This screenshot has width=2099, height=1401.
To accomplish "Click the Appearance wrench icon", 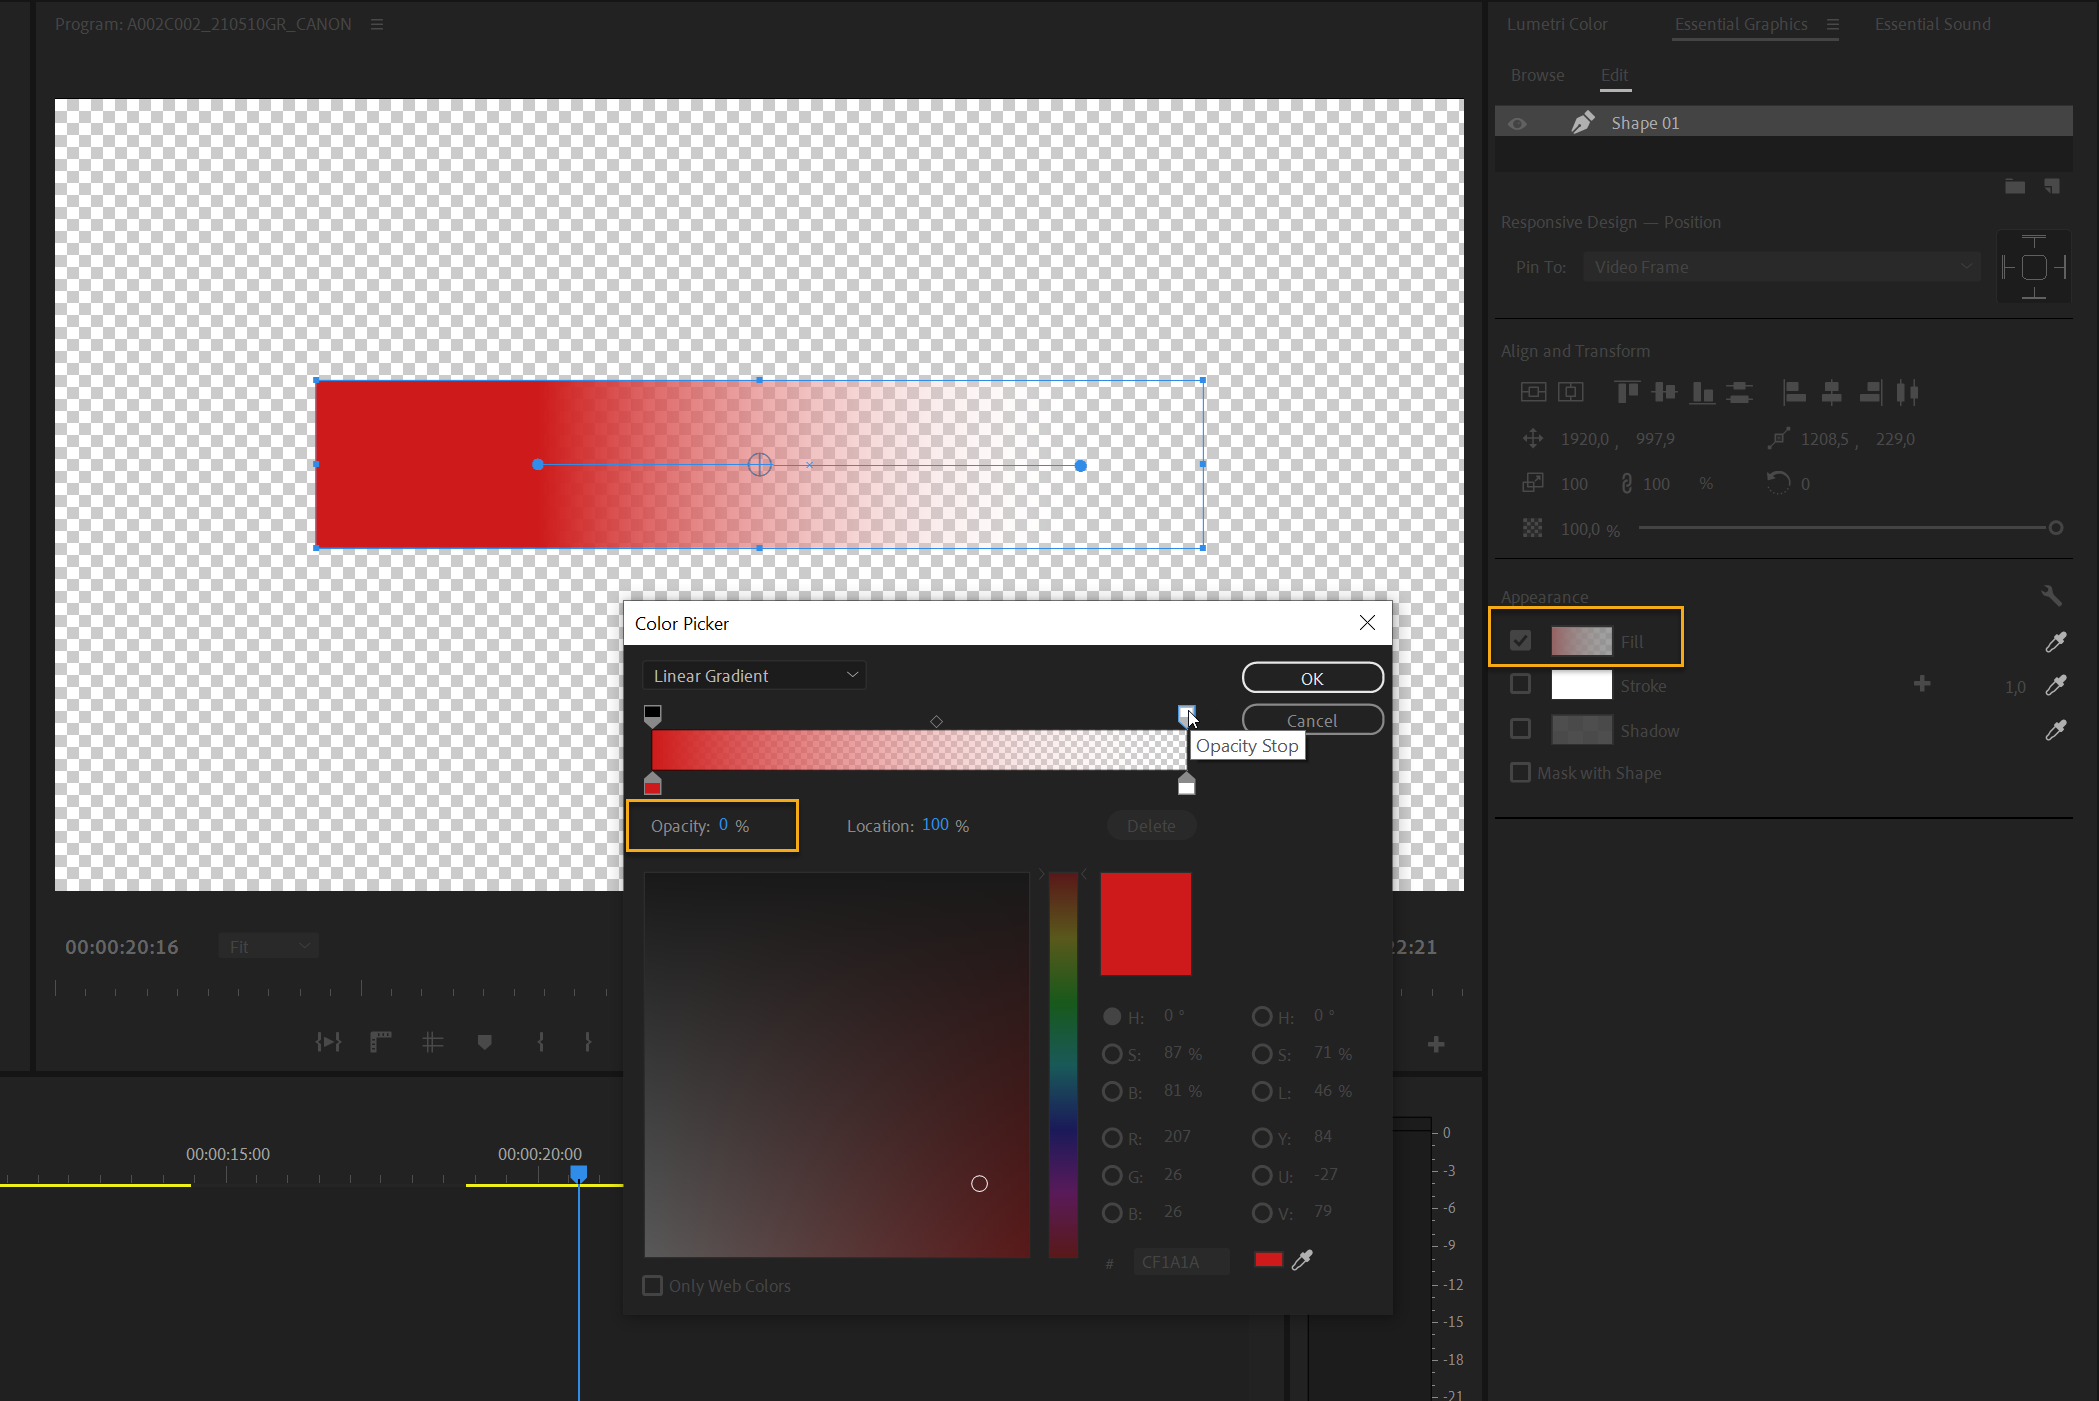I will [x=2052, y=595].
